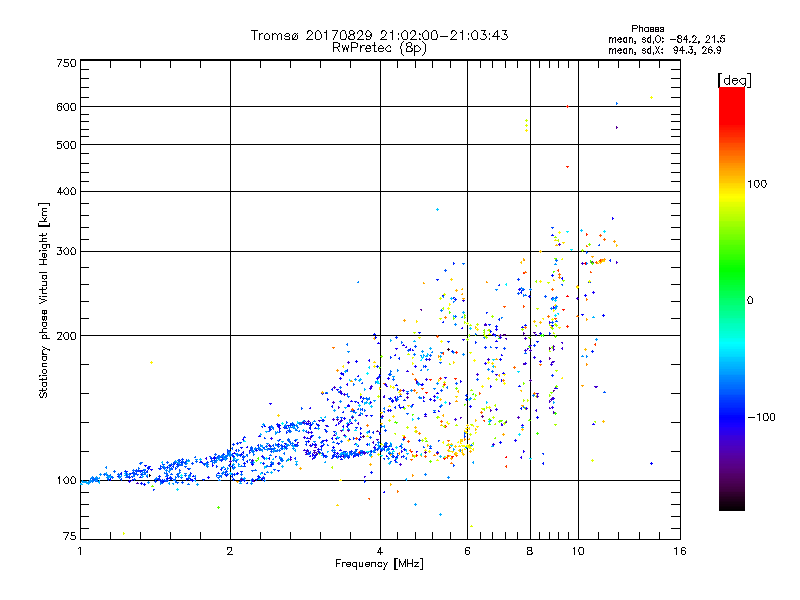This screenshot has width=800, height=600.
Task: Click the y-axis label '500'
Action: [67, 145]
